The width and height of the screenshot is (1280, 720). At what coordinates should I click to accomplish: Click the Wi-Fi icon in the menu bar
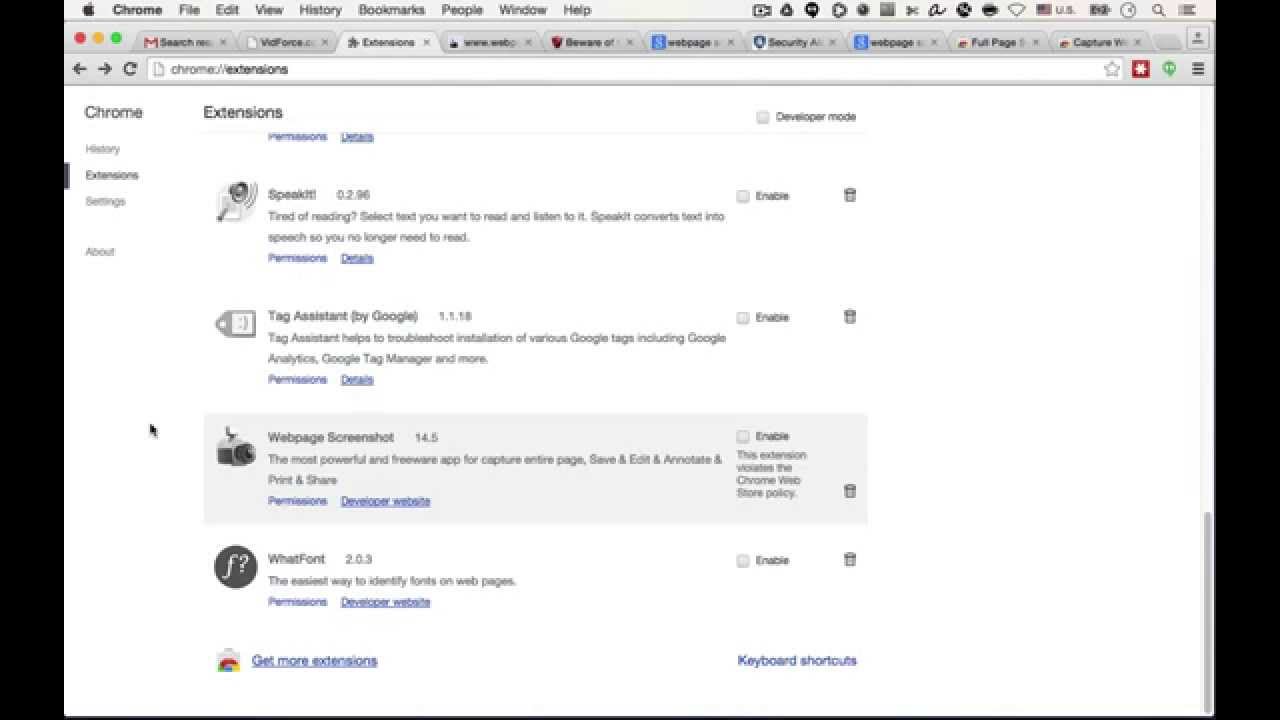1017,10
